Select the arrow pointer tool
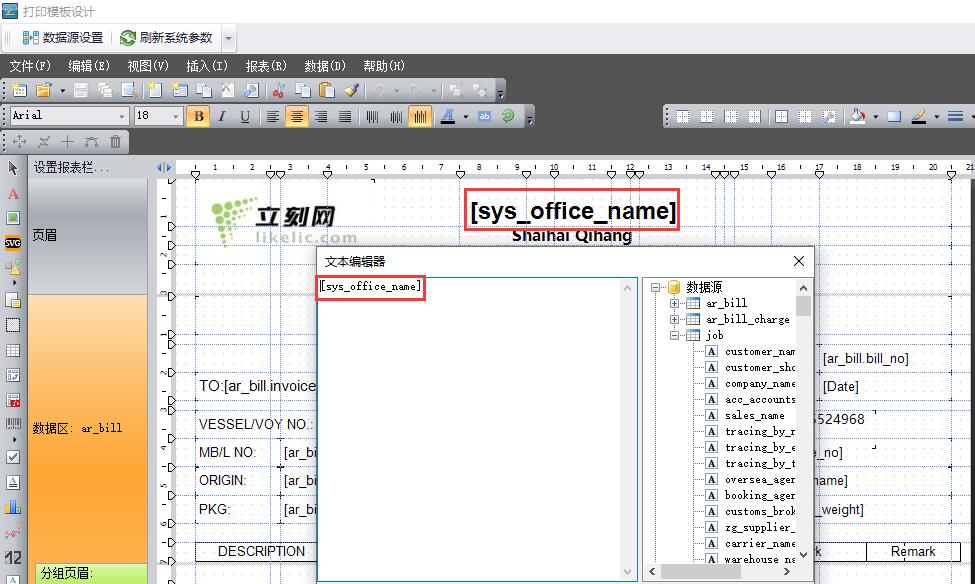 pos(13,168)
